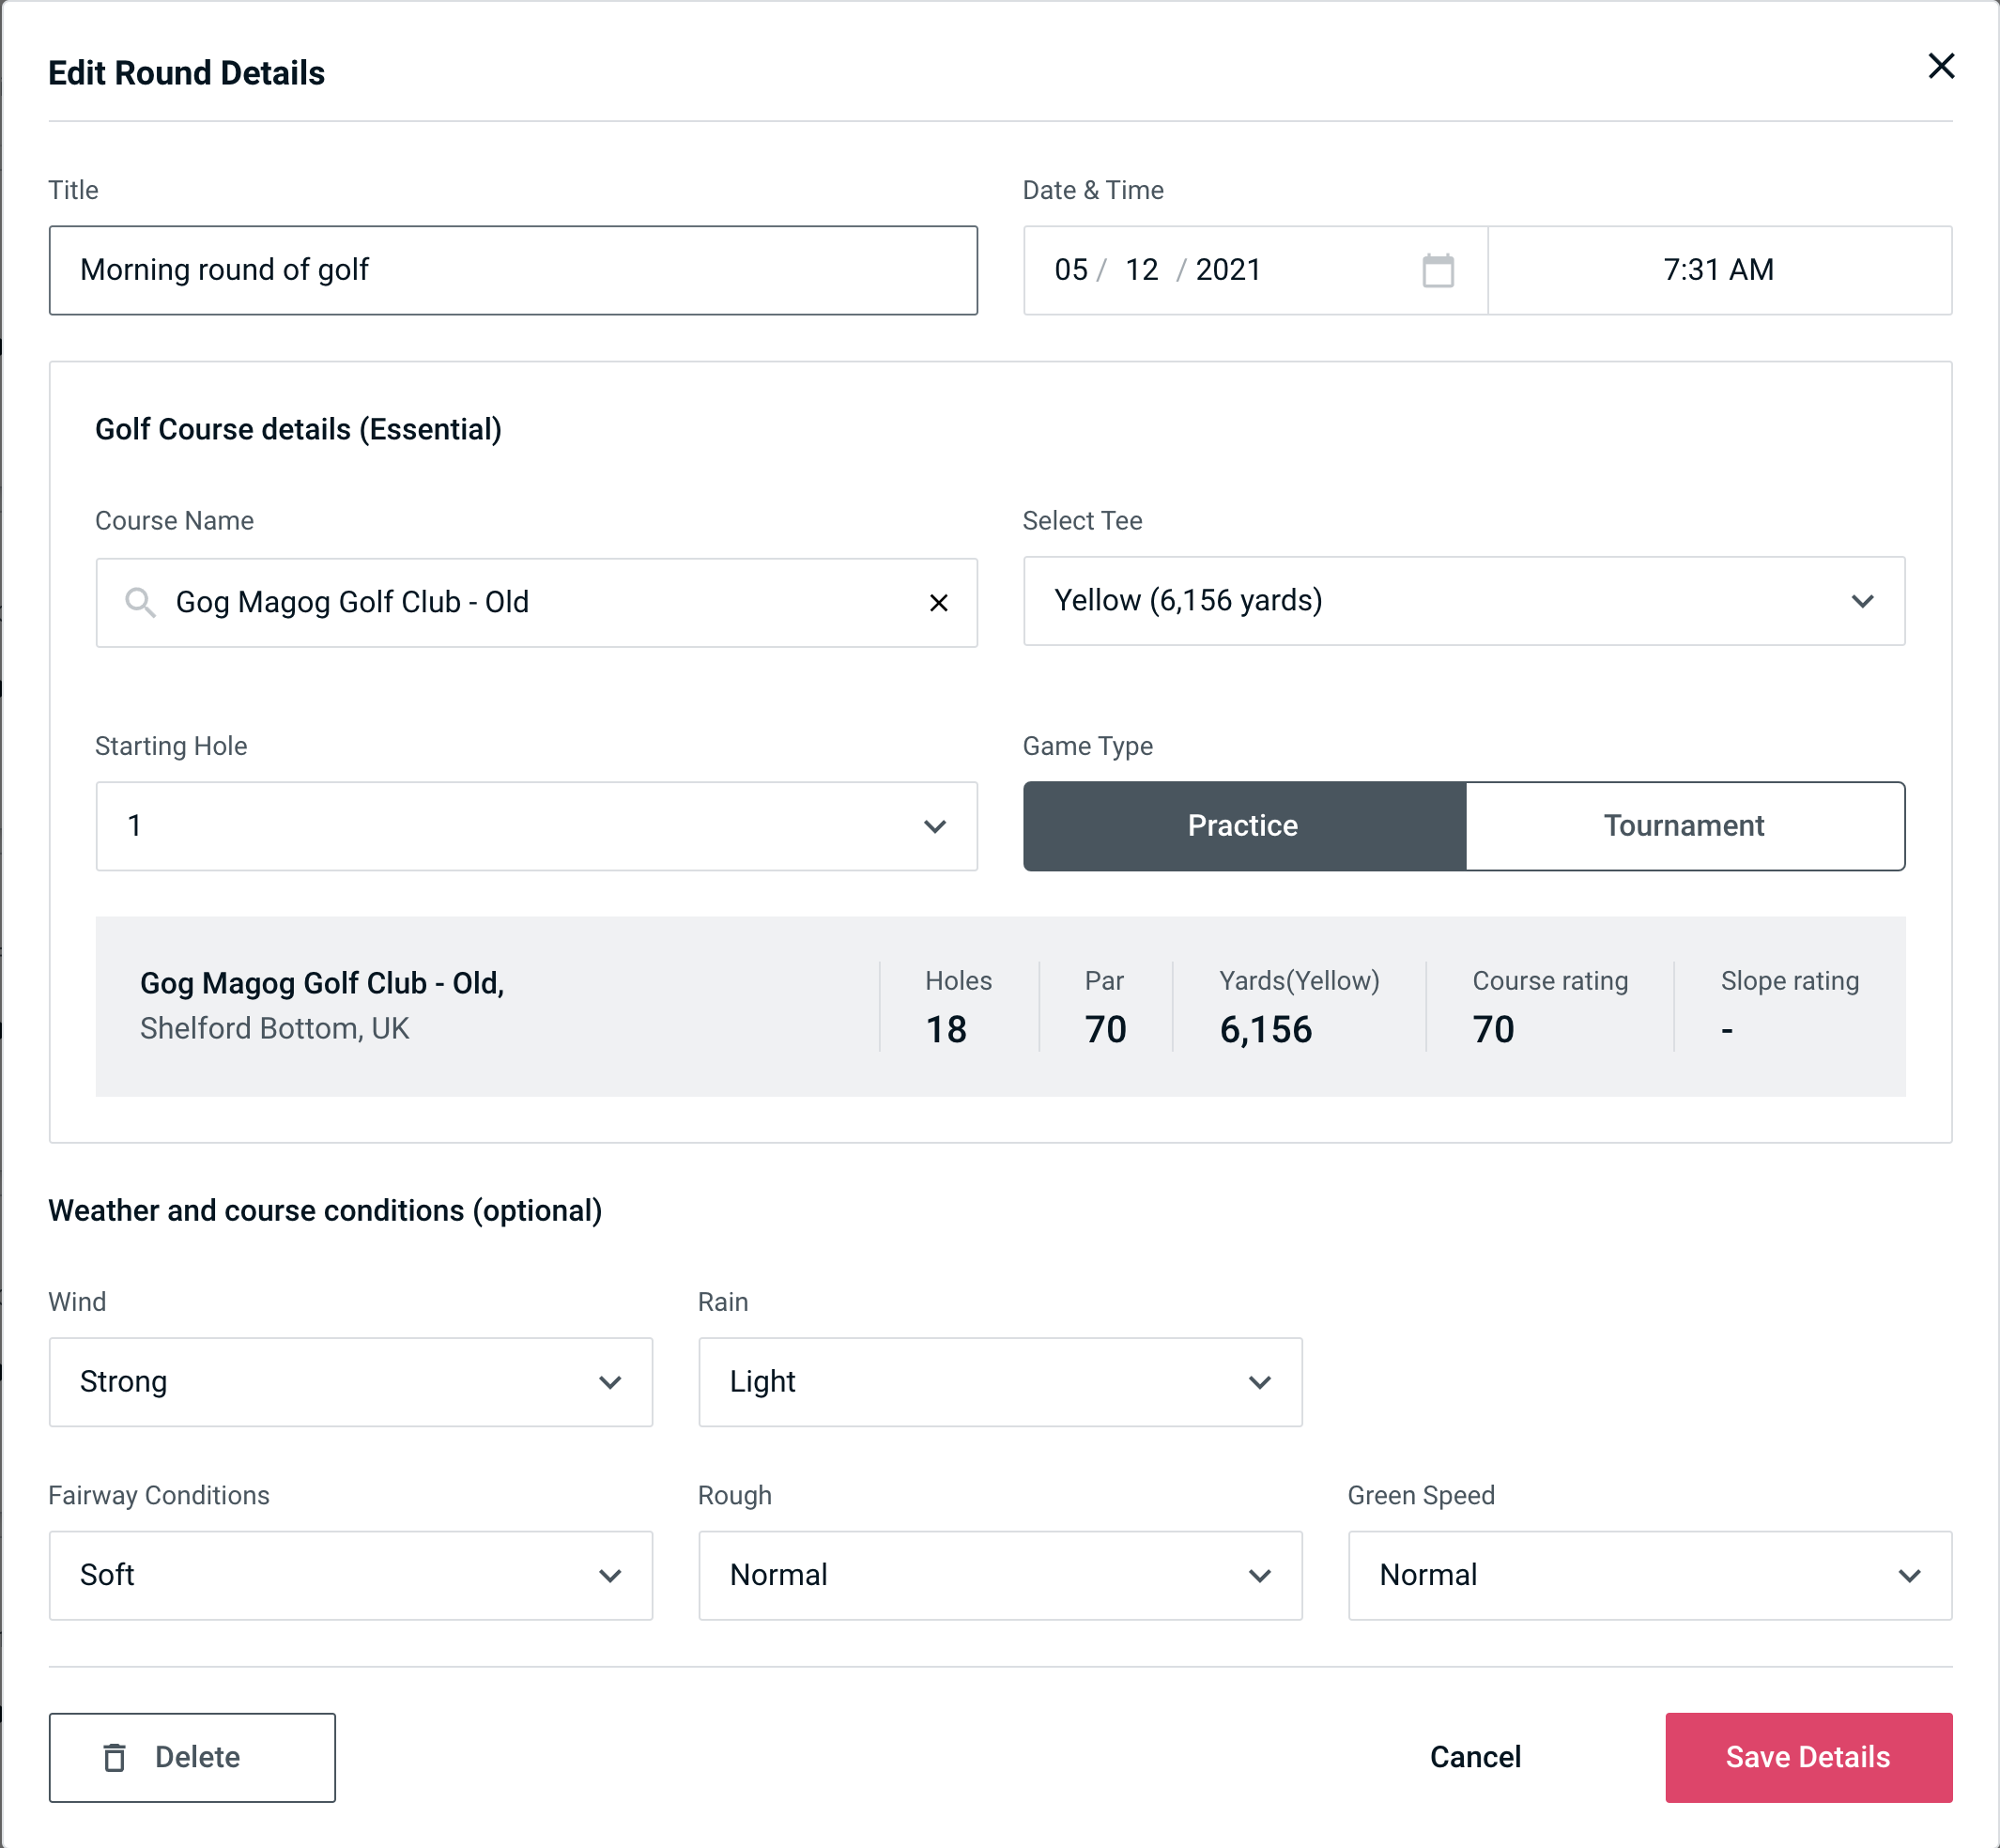The image size is (2000, 1848).
Task: Click the calendar icon next to date field
Action: 1439,270
